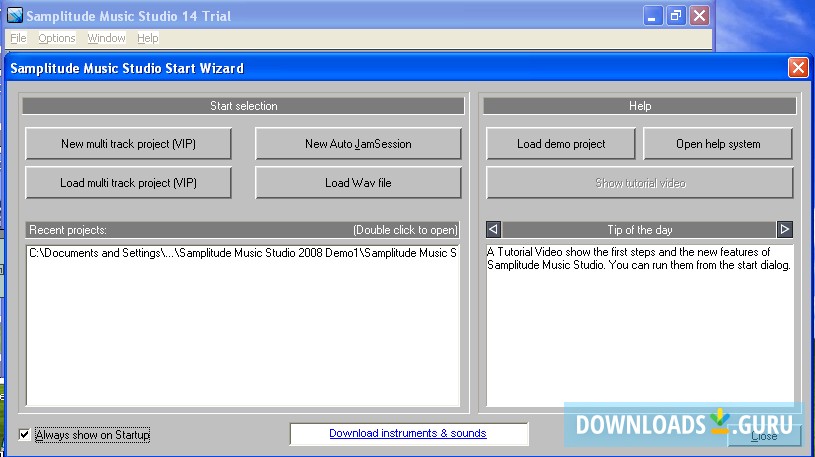Screen dimensions: 815x457
Task: Restore down the Samplitude main window
Action: (675, 16)
